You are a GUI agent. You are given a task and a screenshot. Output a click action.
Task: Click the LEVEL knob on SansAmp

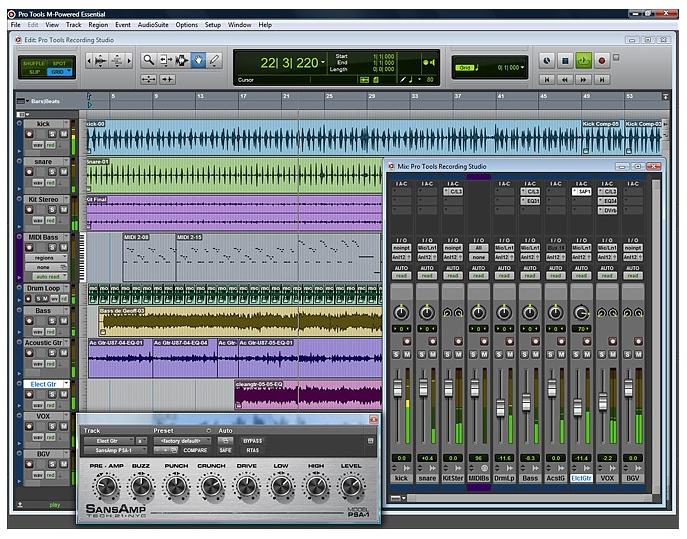coord(351,486)
